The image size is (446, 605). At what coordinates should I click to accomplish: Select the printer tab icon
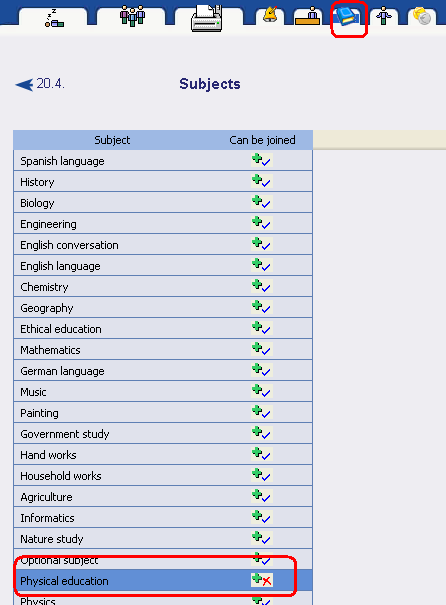coord(207,18)
